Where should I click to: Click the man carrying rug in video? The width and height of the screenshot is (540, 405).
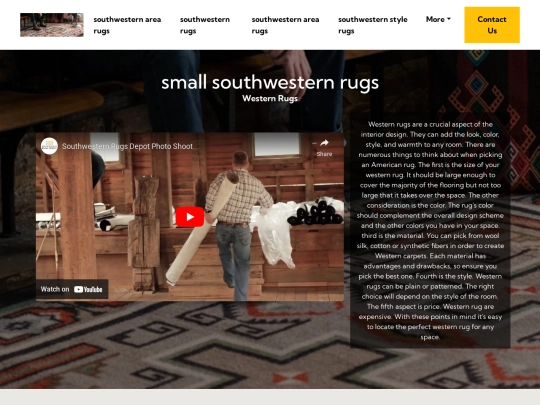238,224
